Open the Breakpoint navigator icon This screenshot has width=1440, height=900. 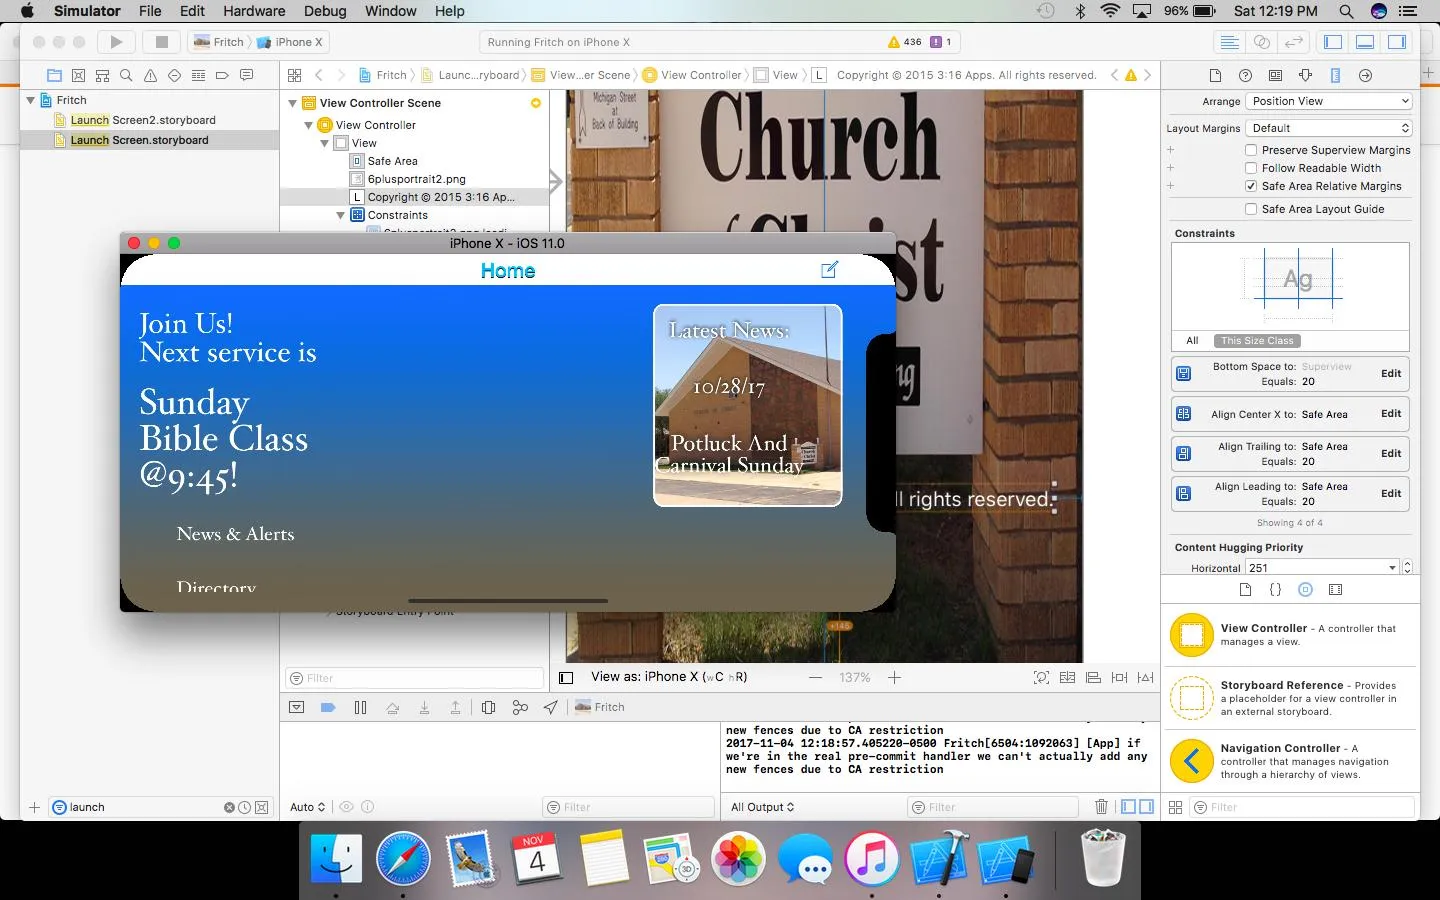click(222, 75)
